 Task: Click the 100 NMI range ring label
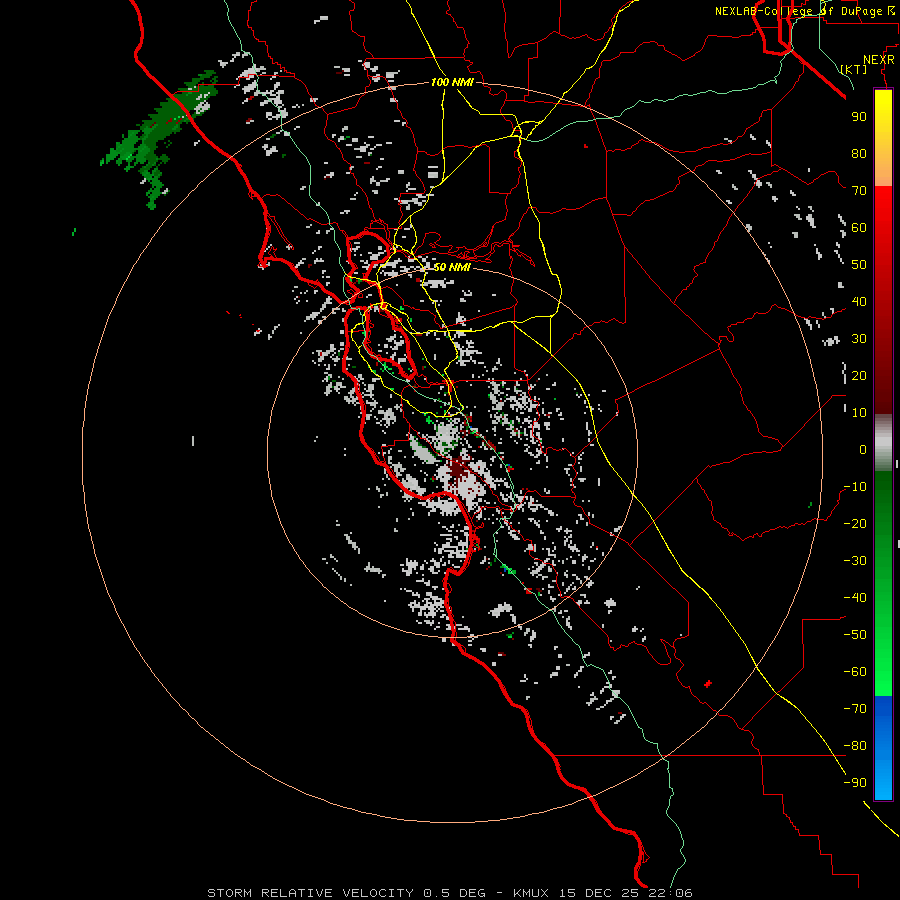[x=452, y=83]
